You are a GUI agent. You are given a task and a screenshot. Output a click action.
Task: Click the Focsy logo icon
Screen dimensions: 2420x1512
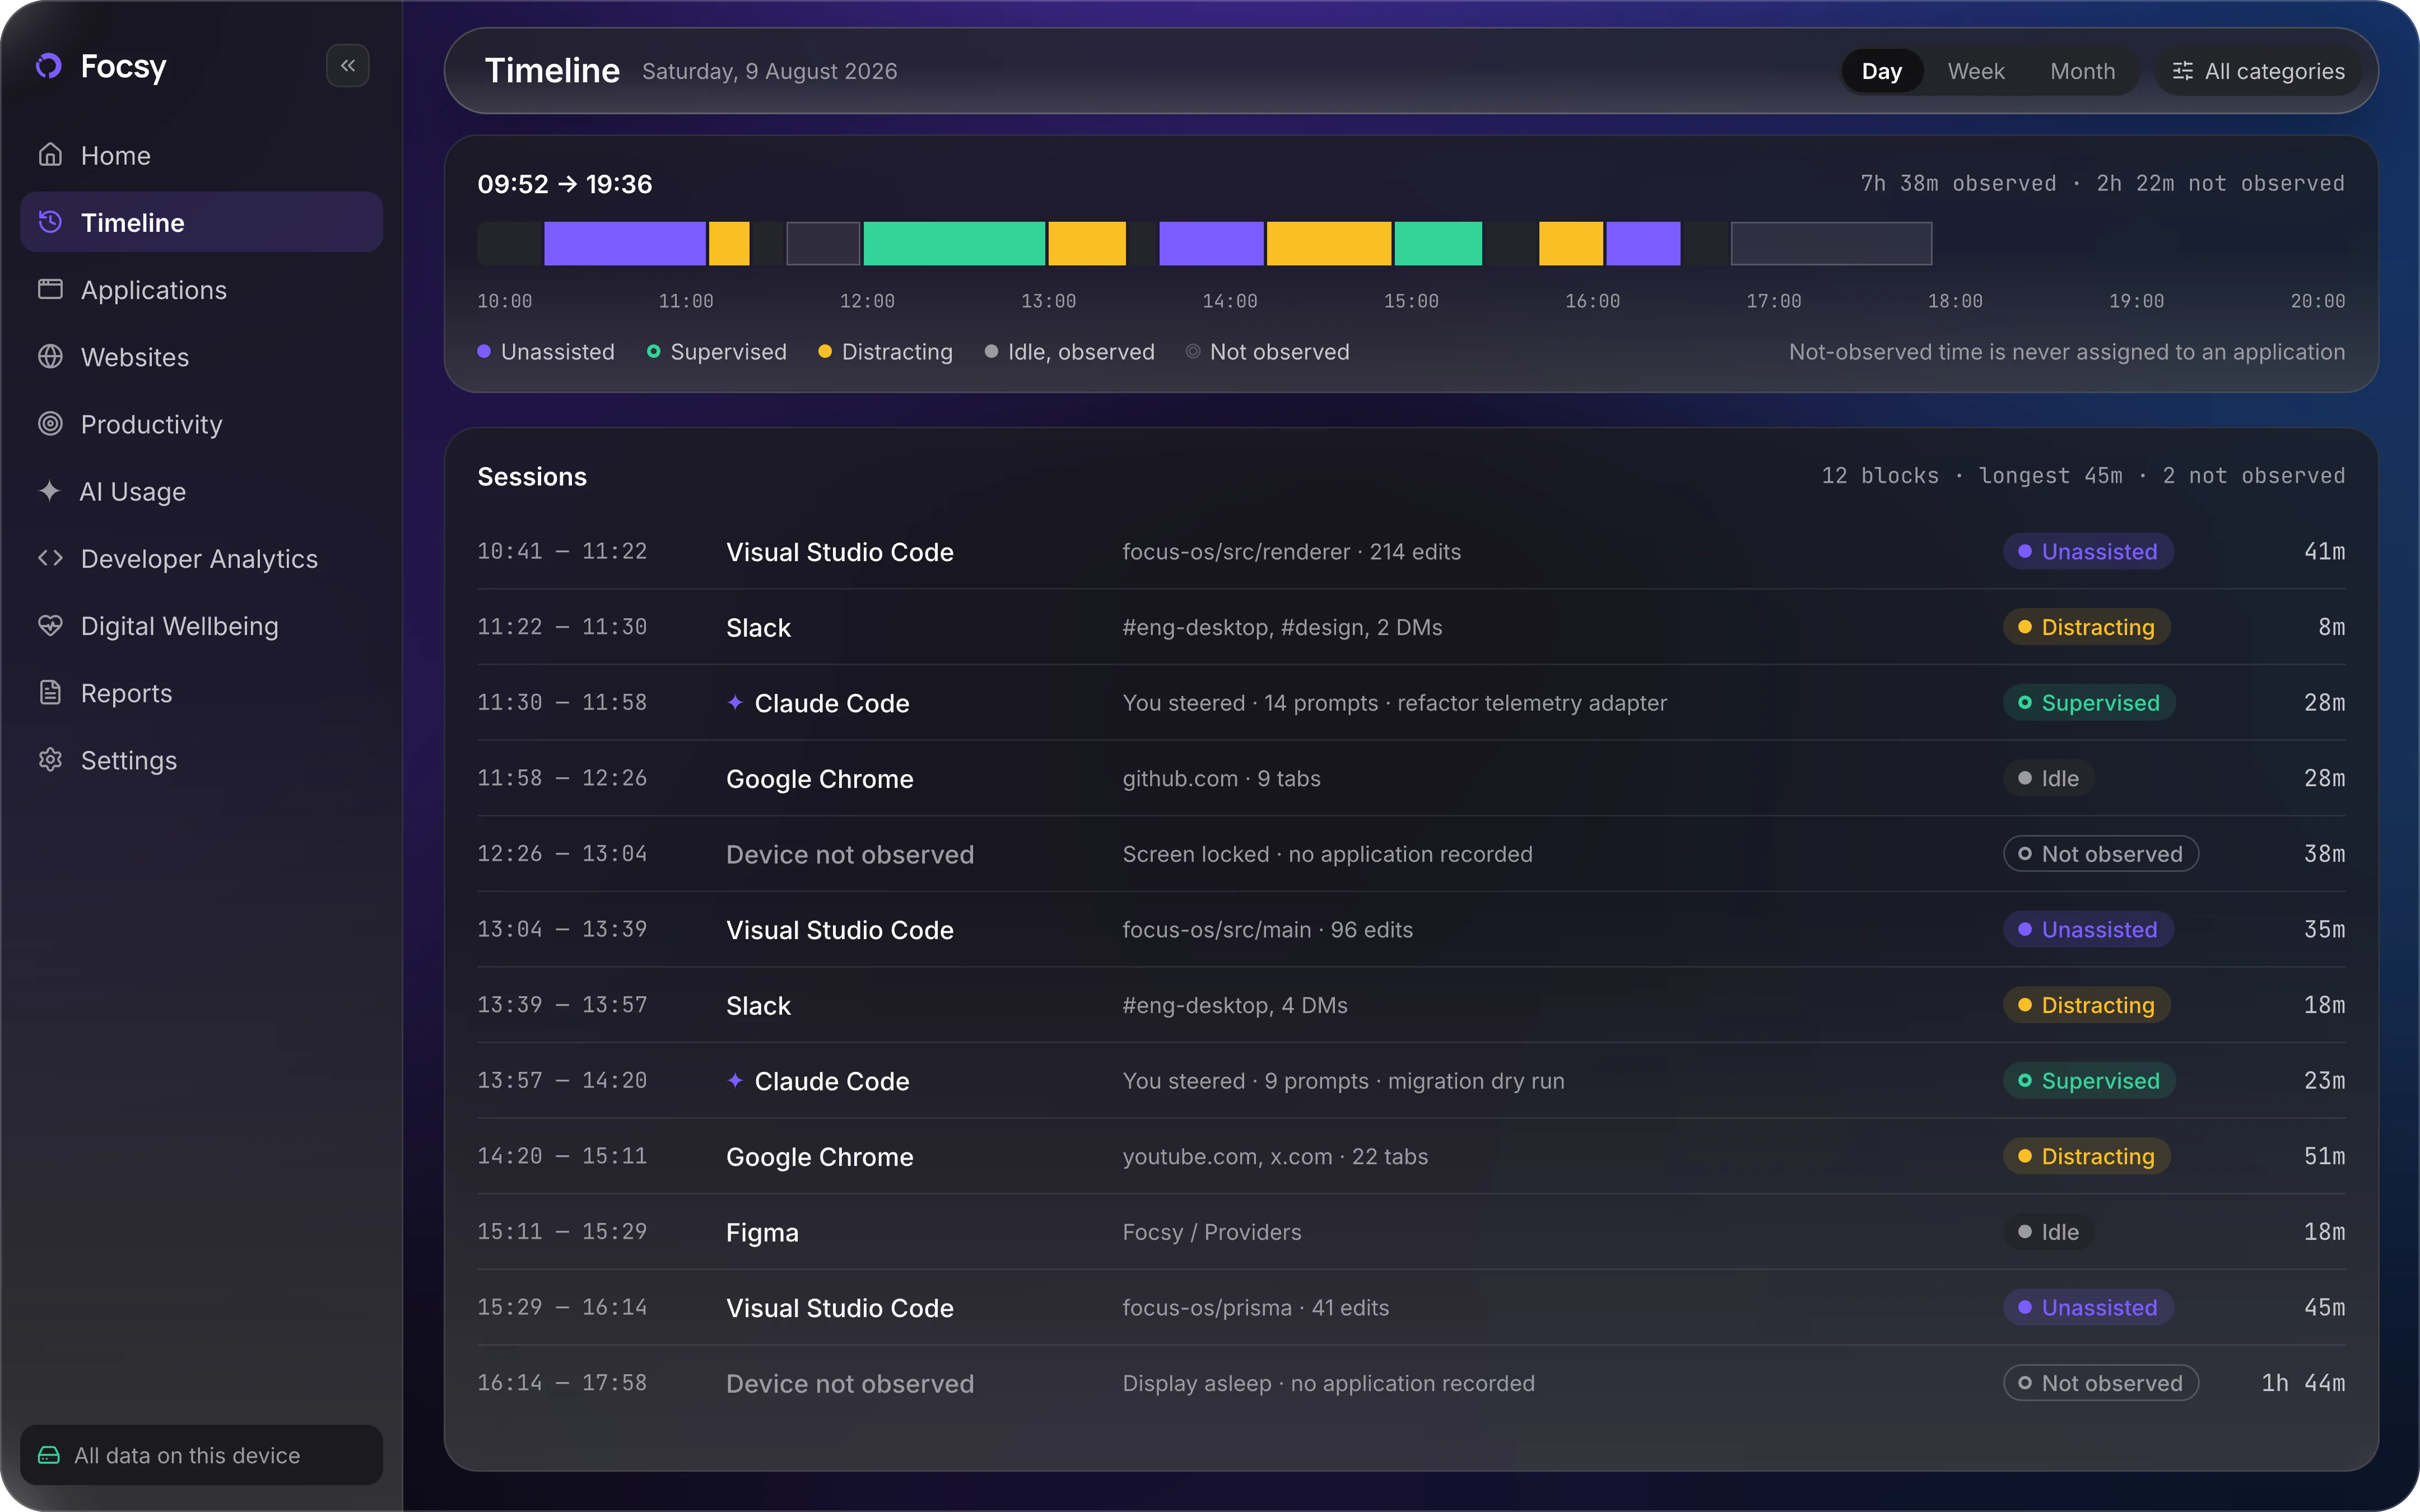[49, 66]
